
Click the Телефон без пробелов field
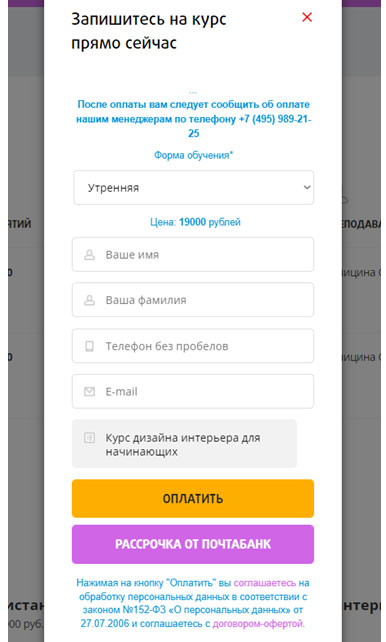[x=193, y=346]
